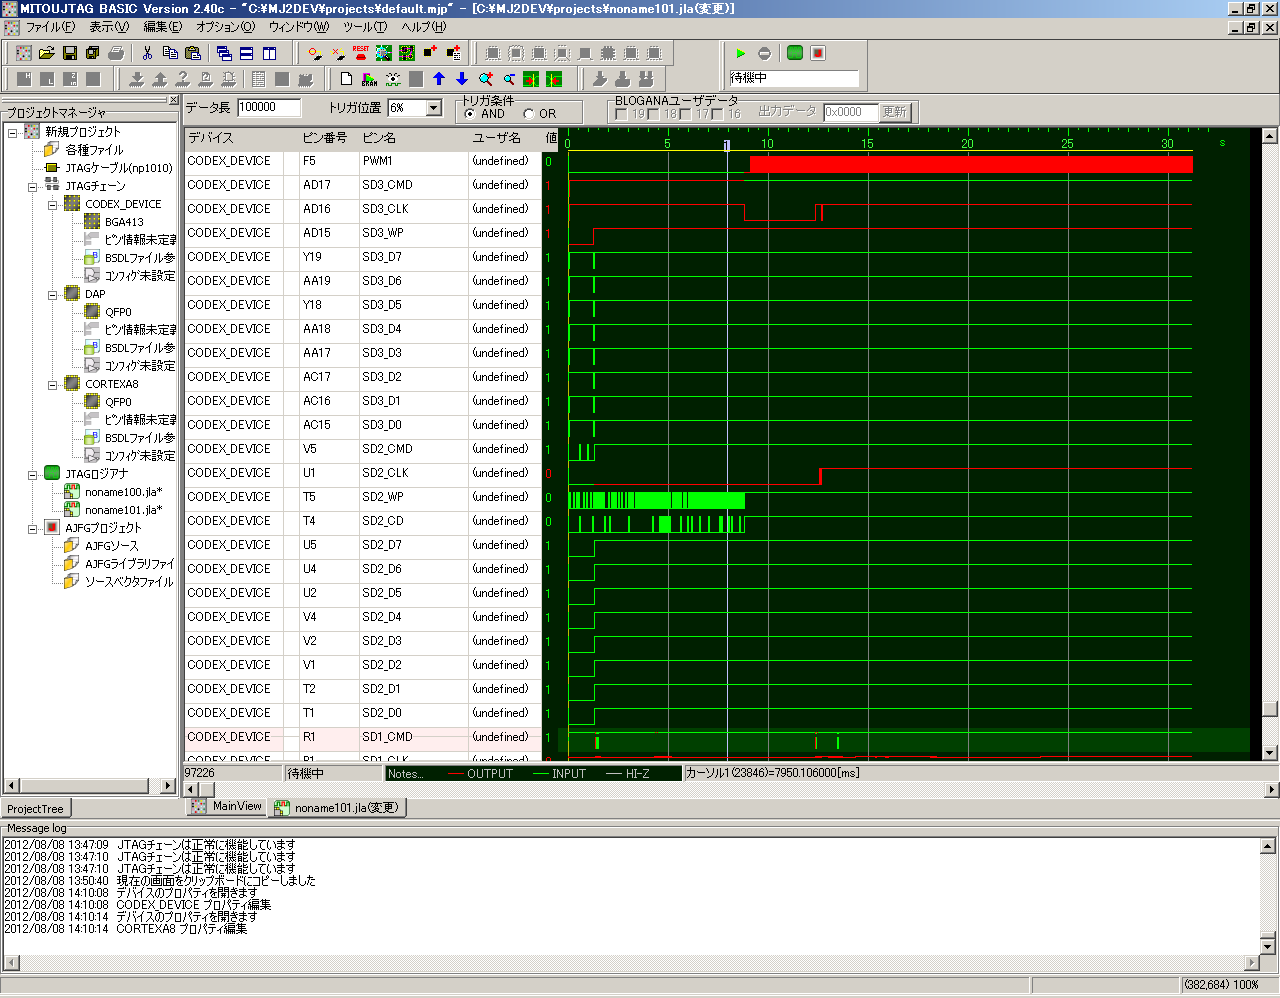Collapse the AJFGプロジェクト tree node
This screenshot has width=1280, height=998.
click(33, 528)
